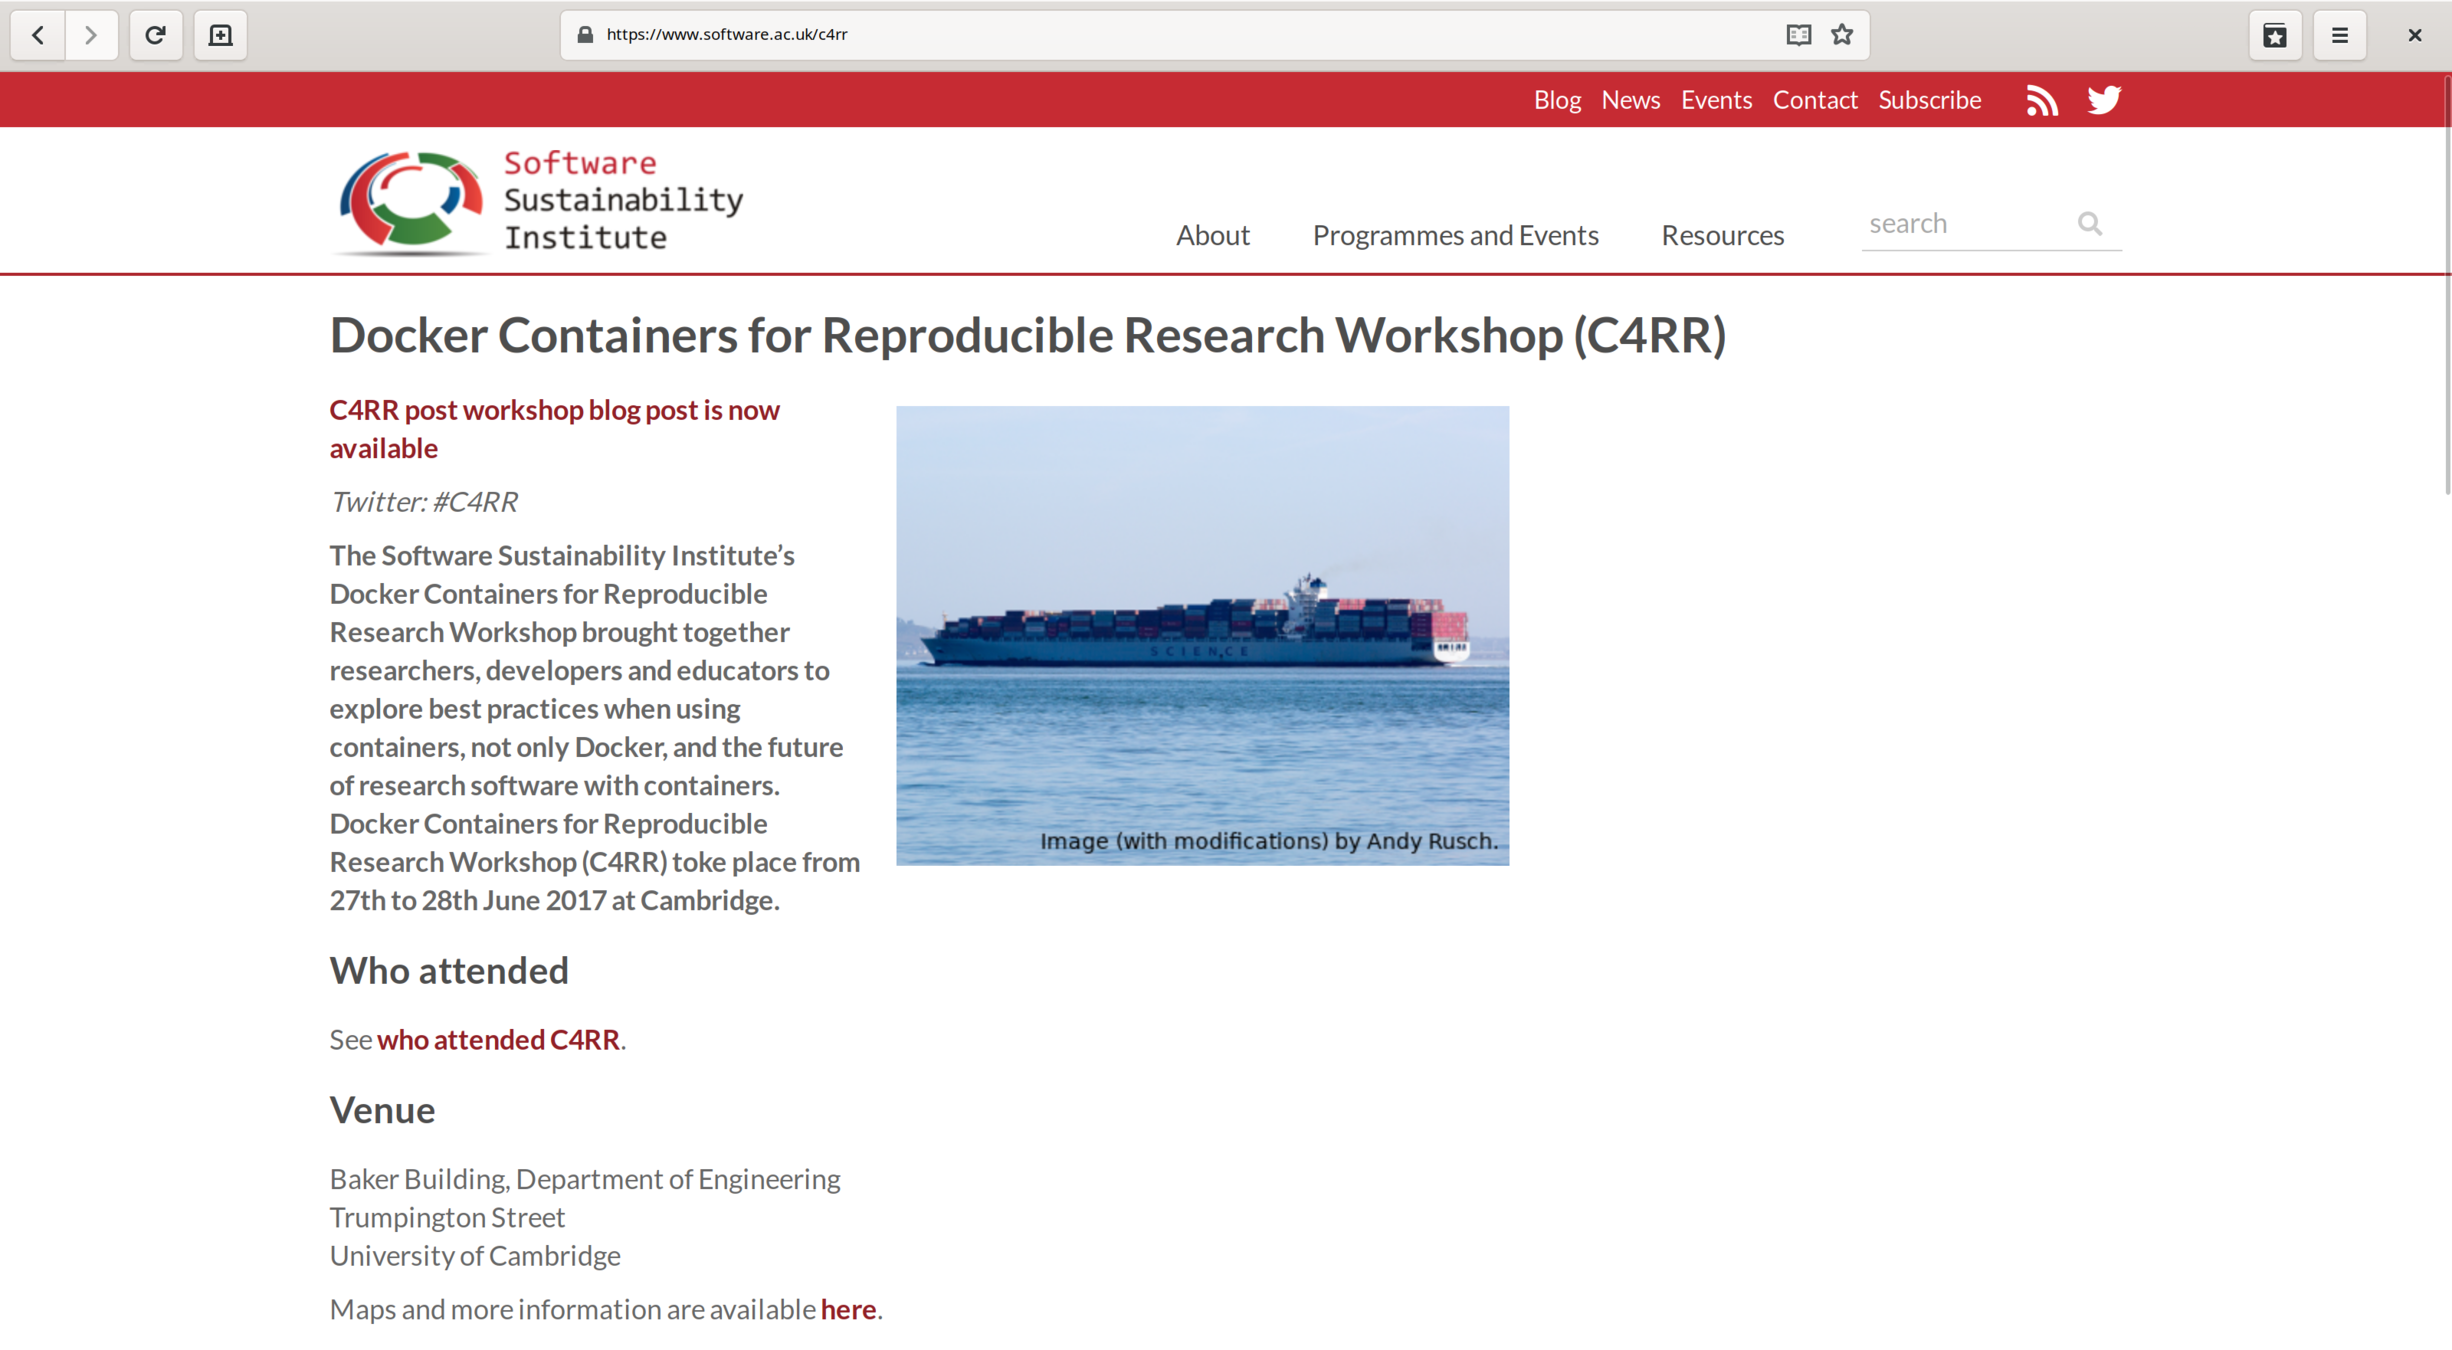Open bookmarks panel icon in toolbar

(x=2275, y=35)
